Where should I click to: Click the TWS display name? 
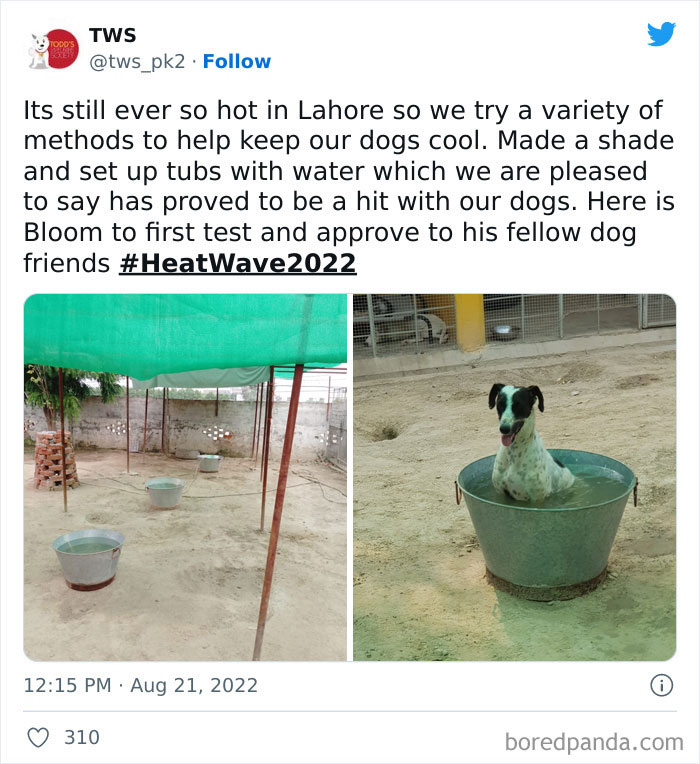coord(113,35)
